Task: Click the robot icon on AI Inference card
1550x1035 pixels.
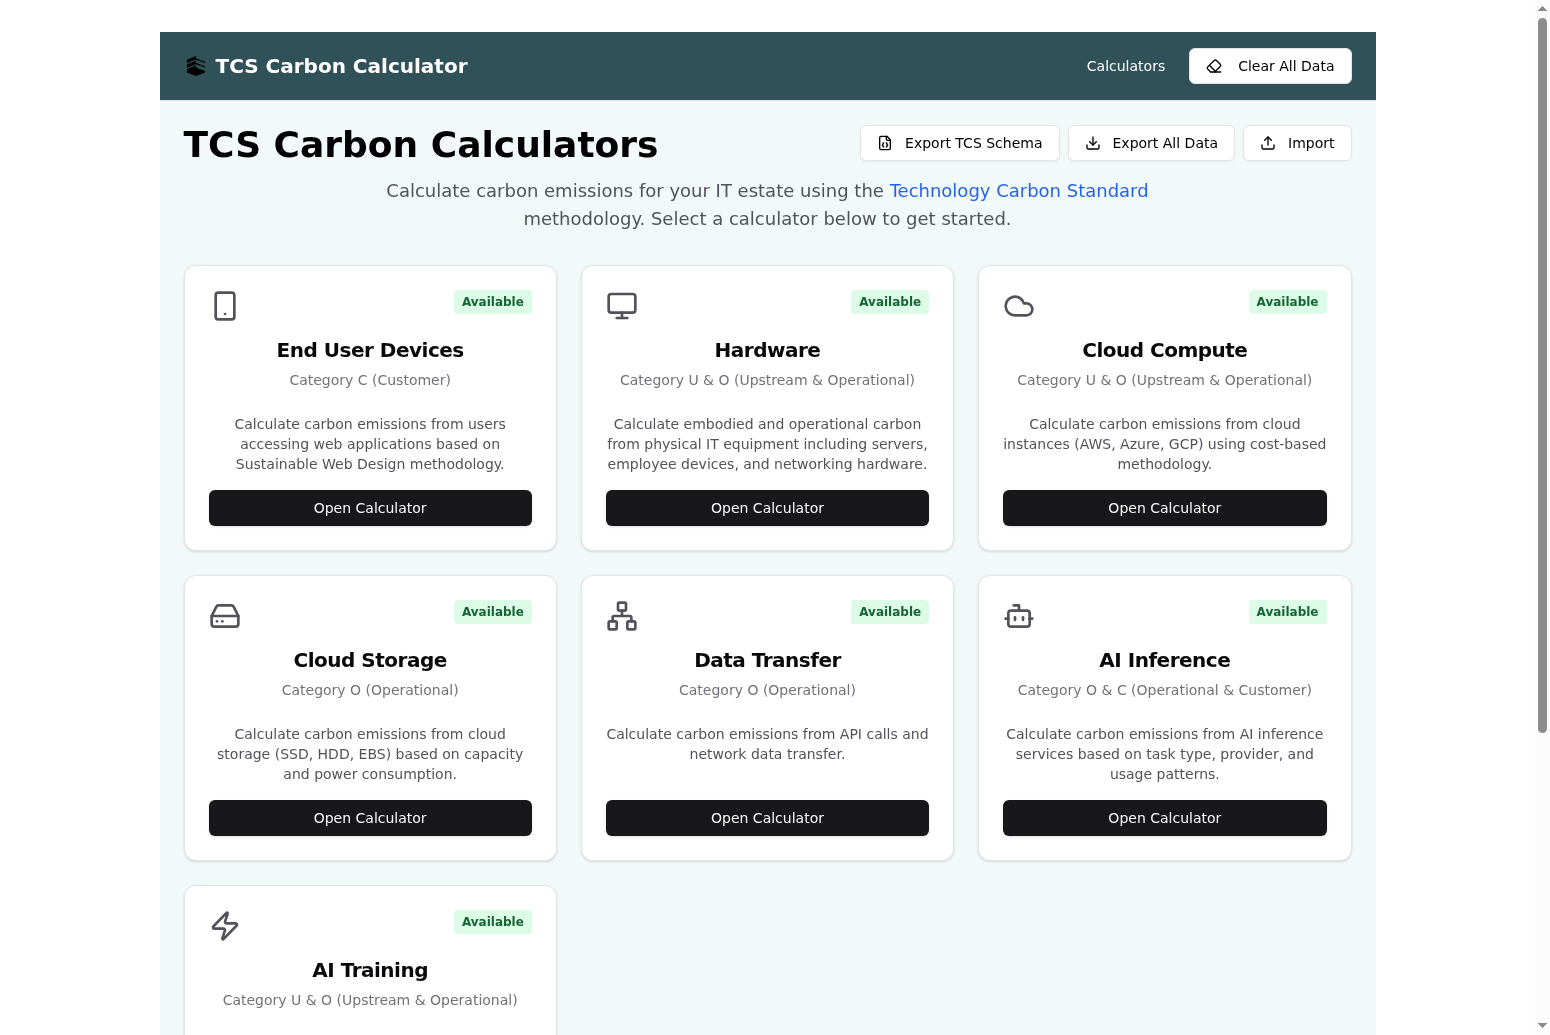Action: pyautogui.click(x=1018, y=616)
